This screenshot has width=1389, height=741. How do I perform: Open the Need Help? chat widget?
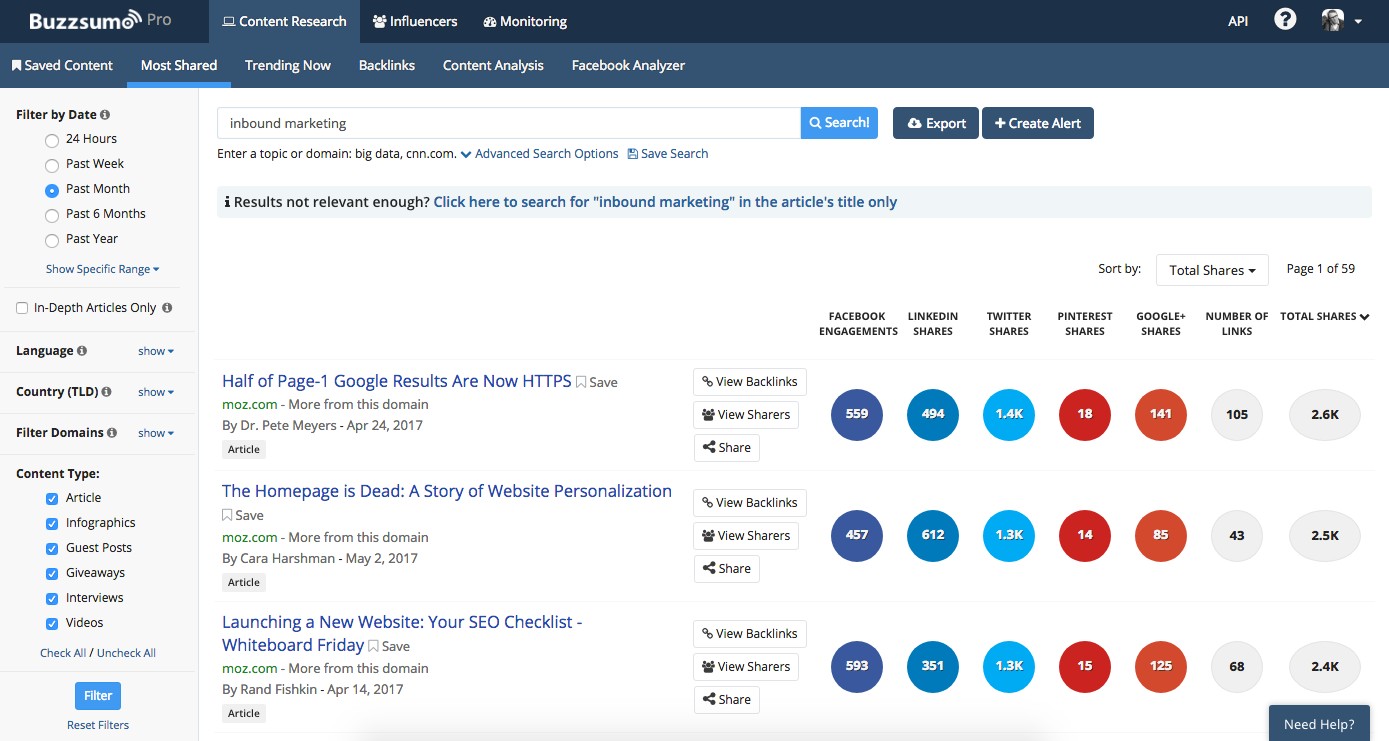[1319, 724]
